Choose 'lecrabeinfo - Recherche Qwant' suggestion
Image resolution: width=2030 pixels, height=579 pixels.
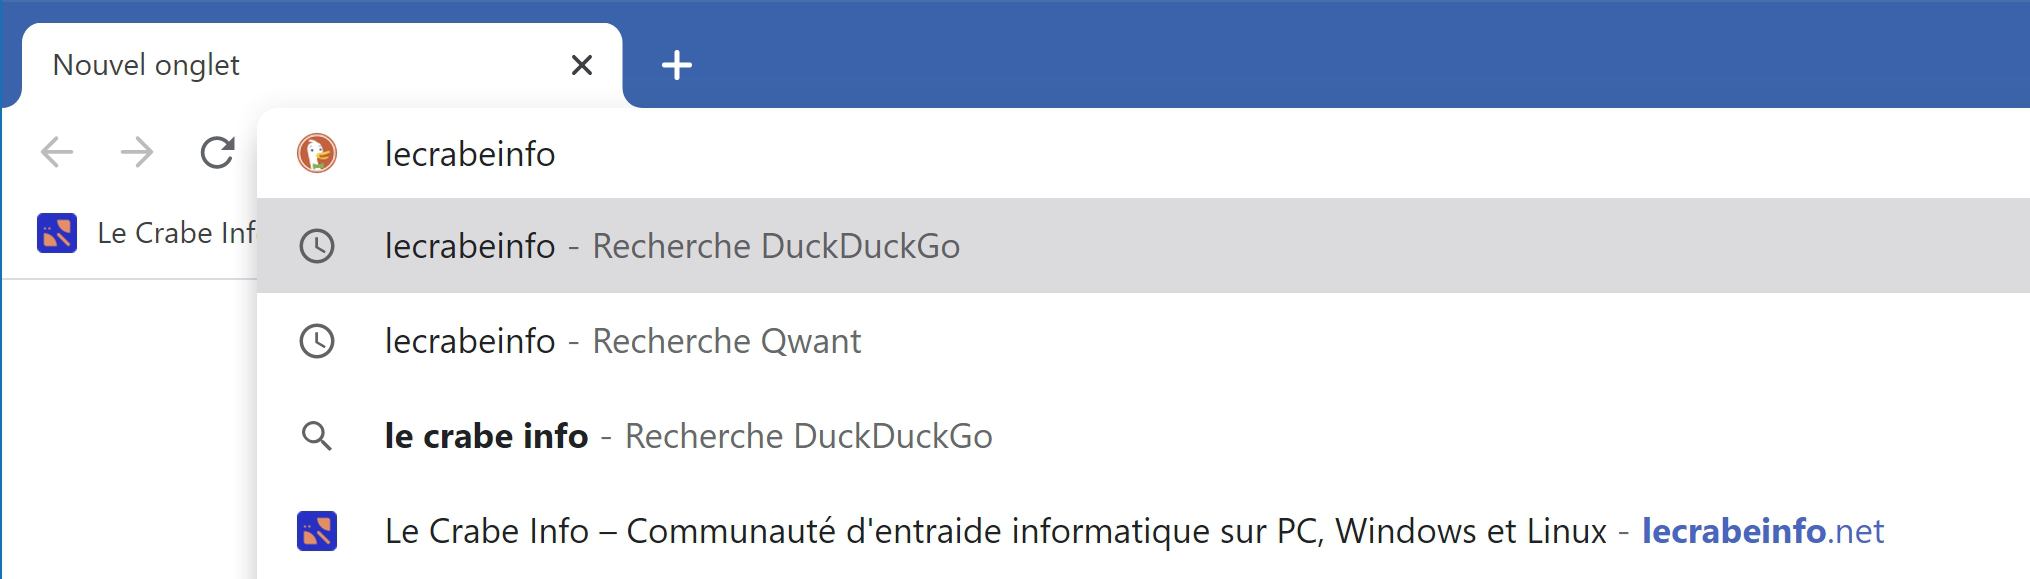1143,341
